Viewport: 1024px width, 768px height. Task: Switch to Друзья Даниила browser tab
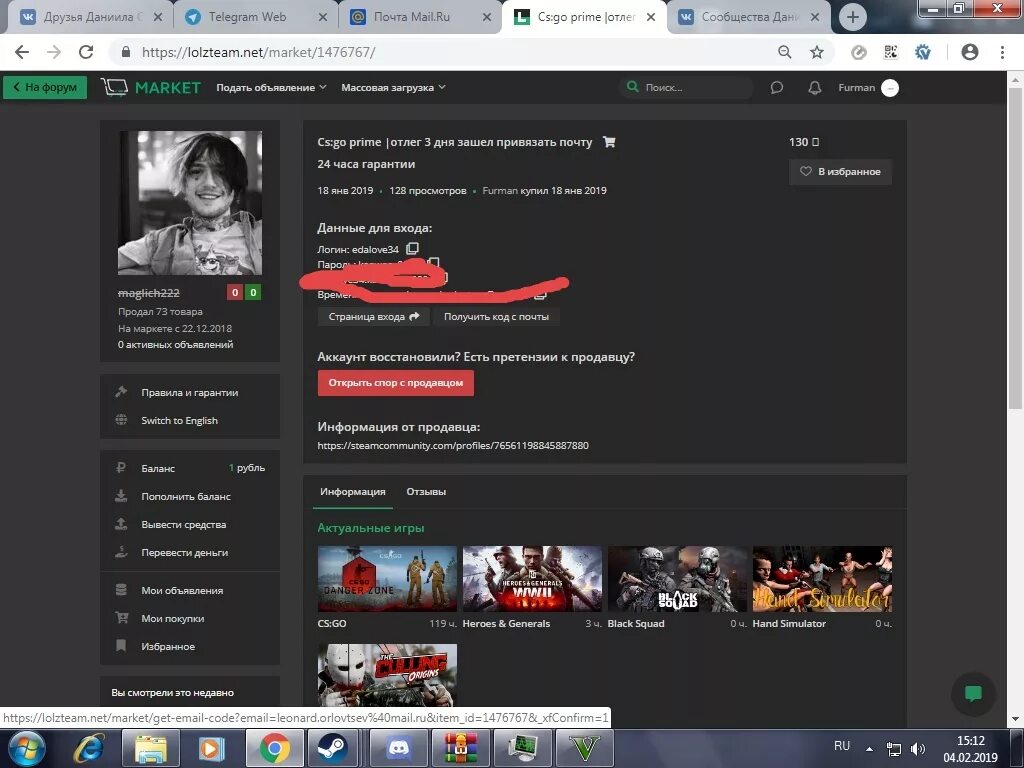pyautogui.click(x=91, y=17)
